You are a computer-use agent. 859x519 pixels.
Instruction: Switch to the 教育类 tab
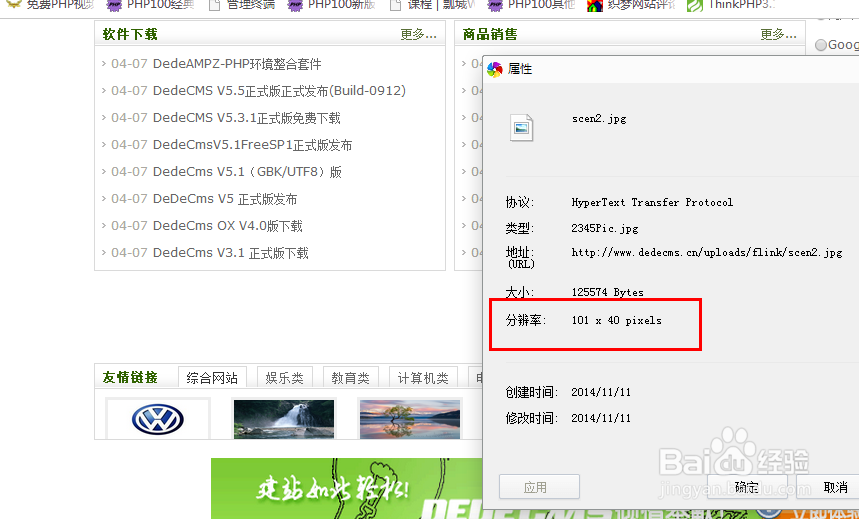(x=350, y=378)
